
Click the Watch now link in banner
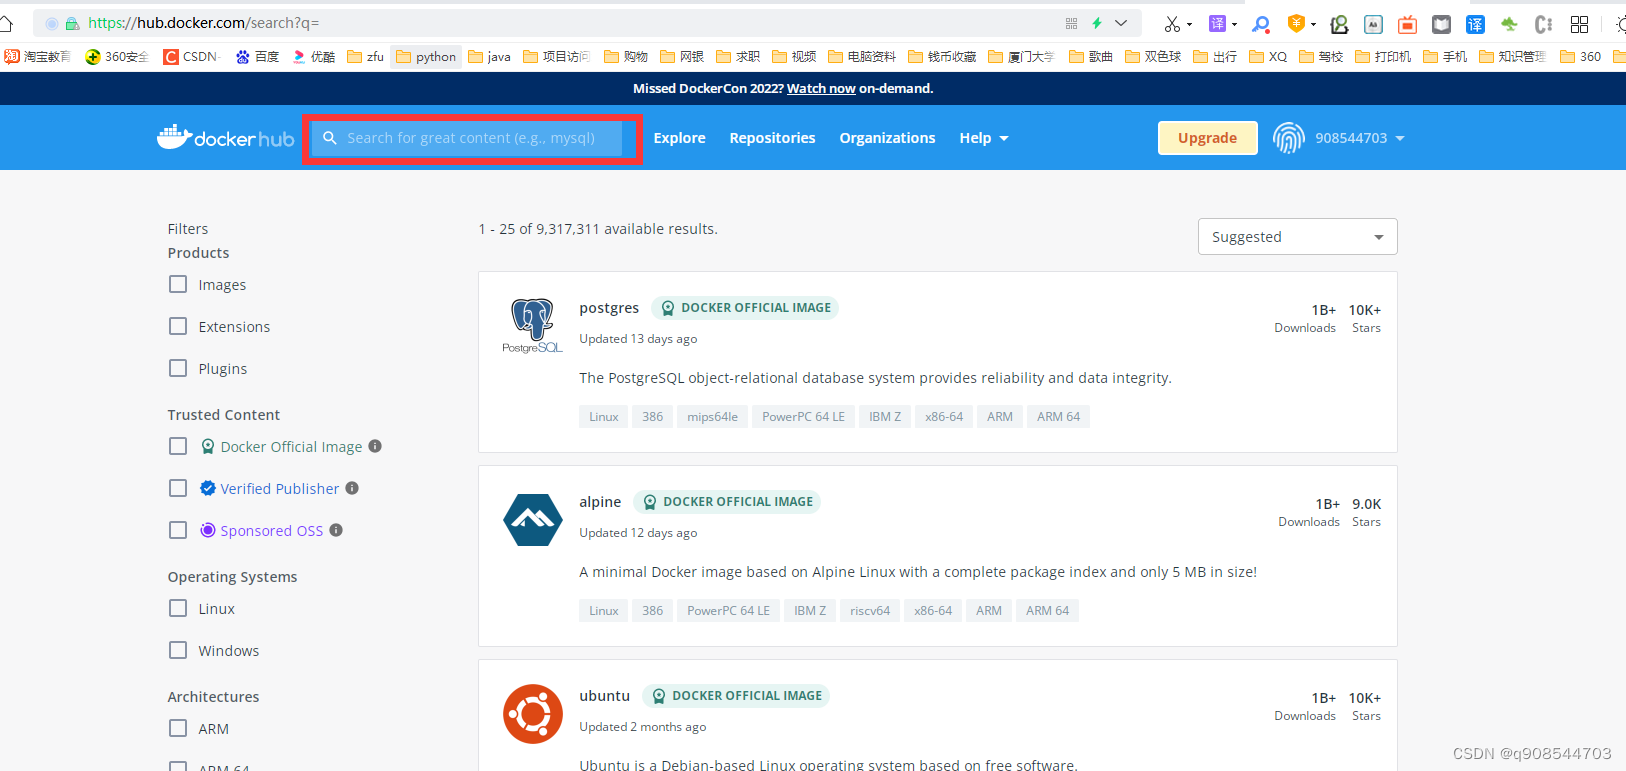coord(821,88)
